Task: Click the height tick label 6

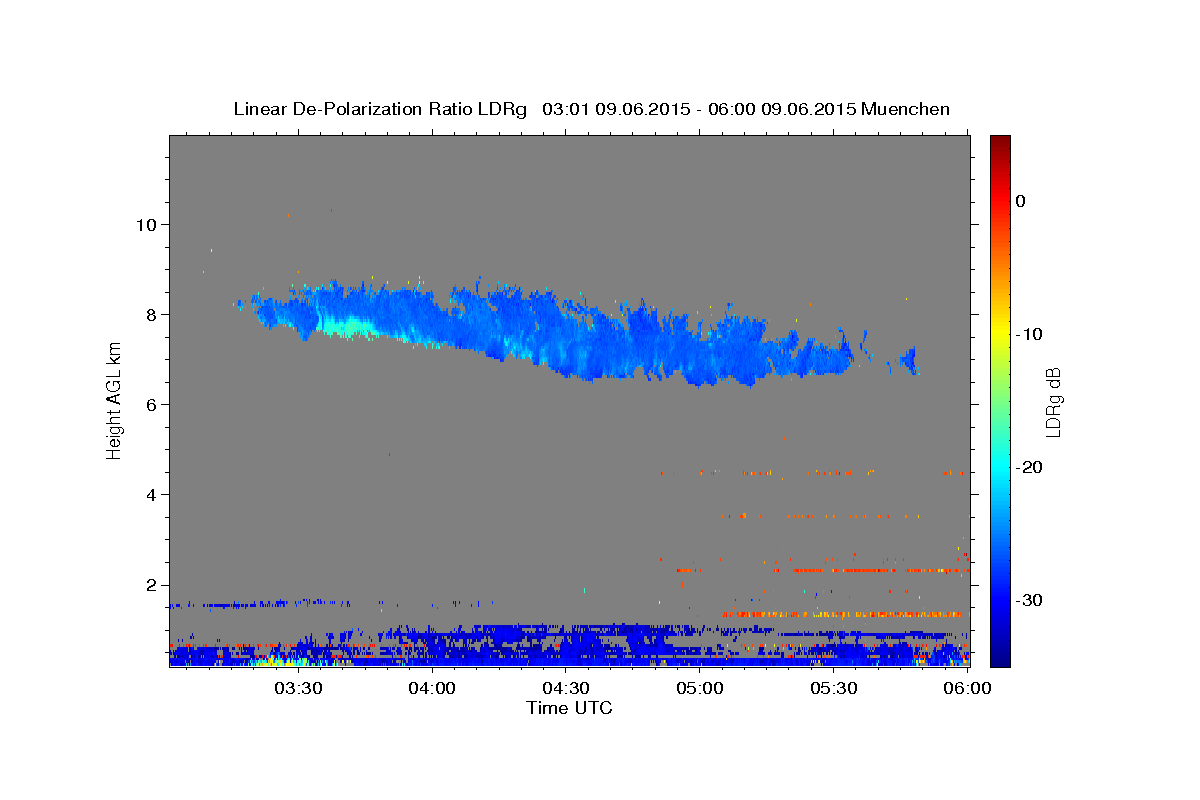Action: coord(150,404)
